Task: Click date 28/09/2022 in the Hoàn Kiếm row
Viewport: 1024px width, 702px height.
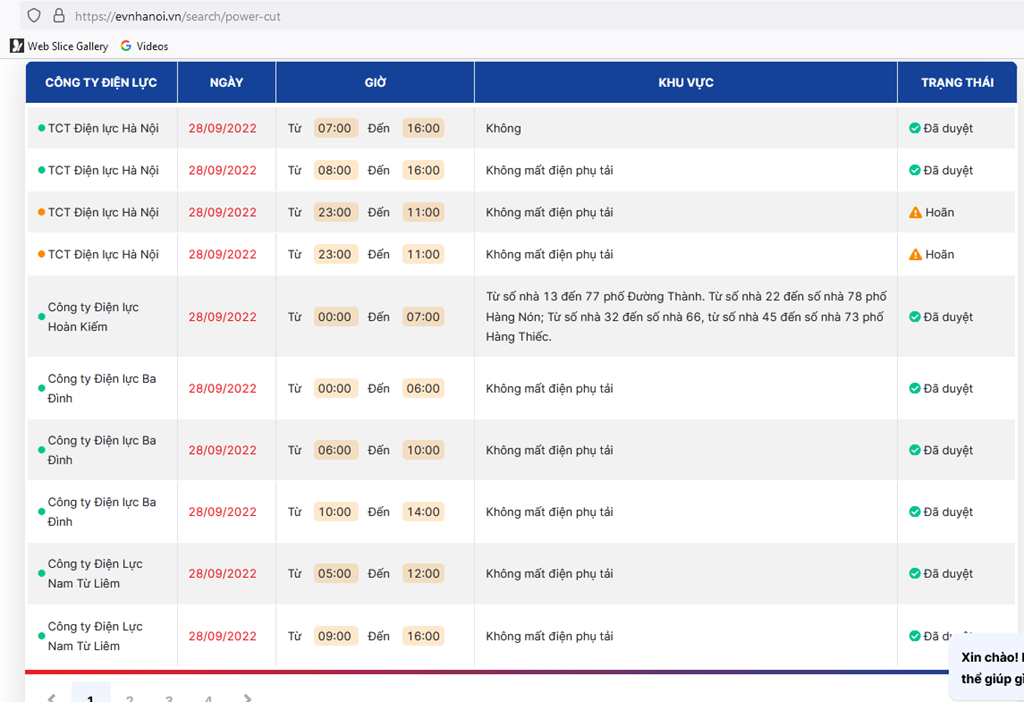Action: click(223, 317)
